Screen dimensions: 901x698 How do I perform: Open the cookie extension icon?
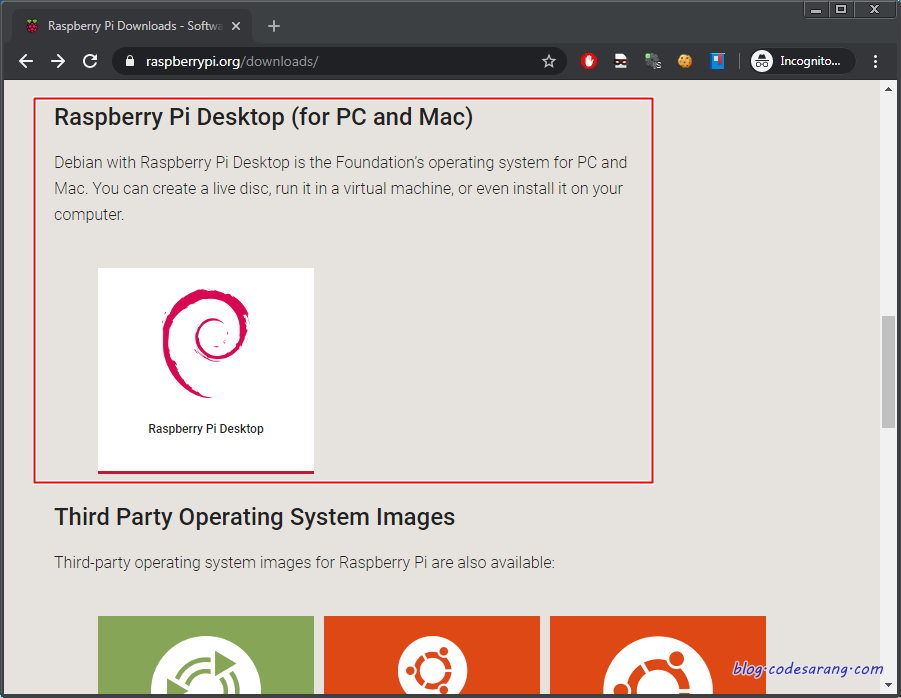pyautogui.click(x=685, y=61)
